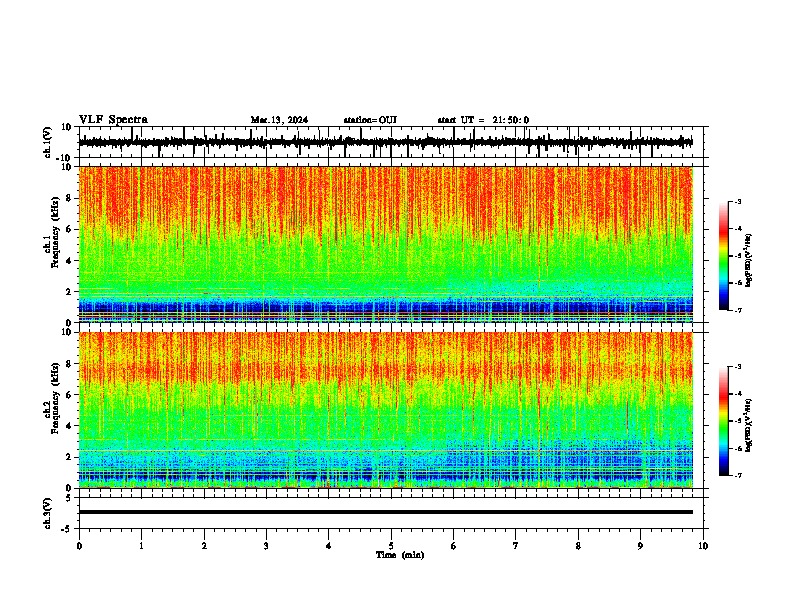Click the "-10" tick on the ch.1(V) axis
Image resolution: width=792 pixels, height=612 pixels.
click(x=65, y=158)
